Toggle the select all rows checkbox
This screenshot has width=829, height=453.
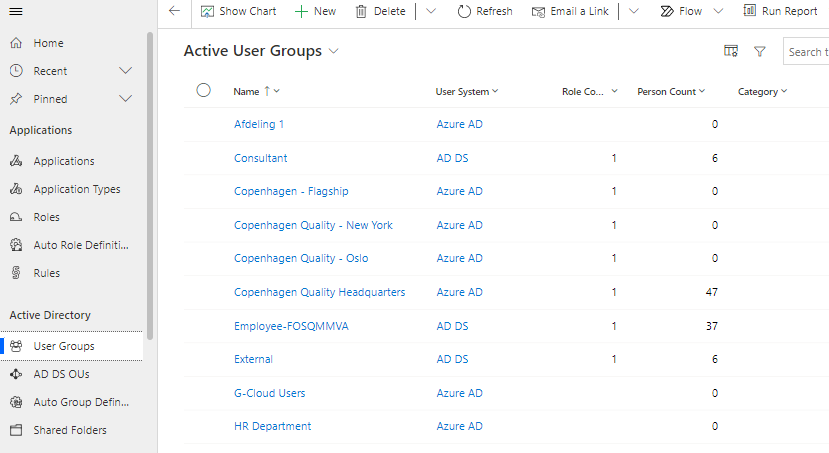pyautogui.click(x=204, y=91)
